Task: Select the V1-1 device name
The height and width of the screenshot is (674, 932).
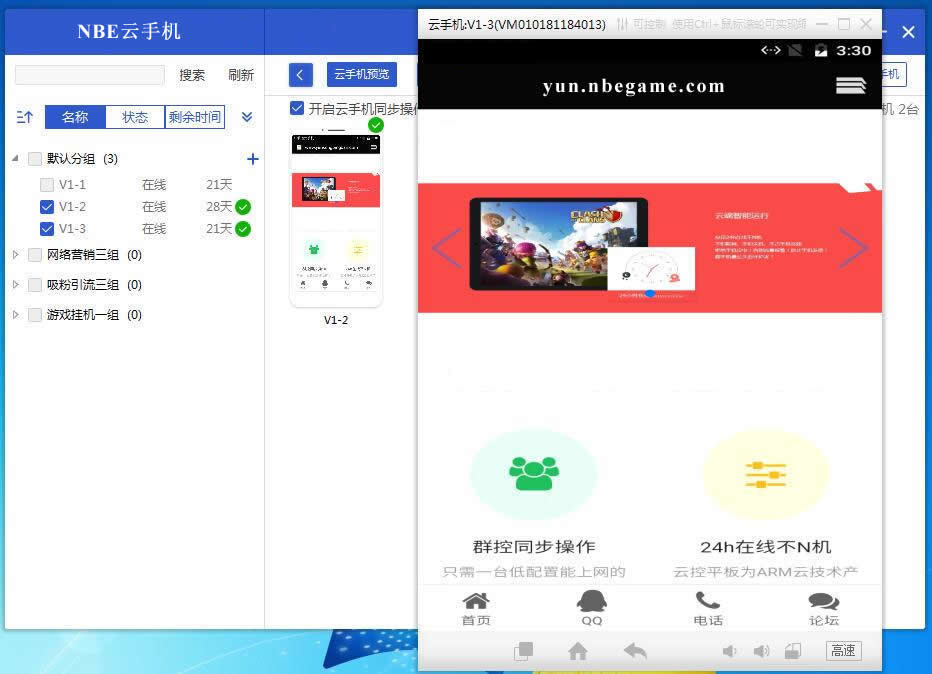Action: pyautogui.click(x=72, y=185)
